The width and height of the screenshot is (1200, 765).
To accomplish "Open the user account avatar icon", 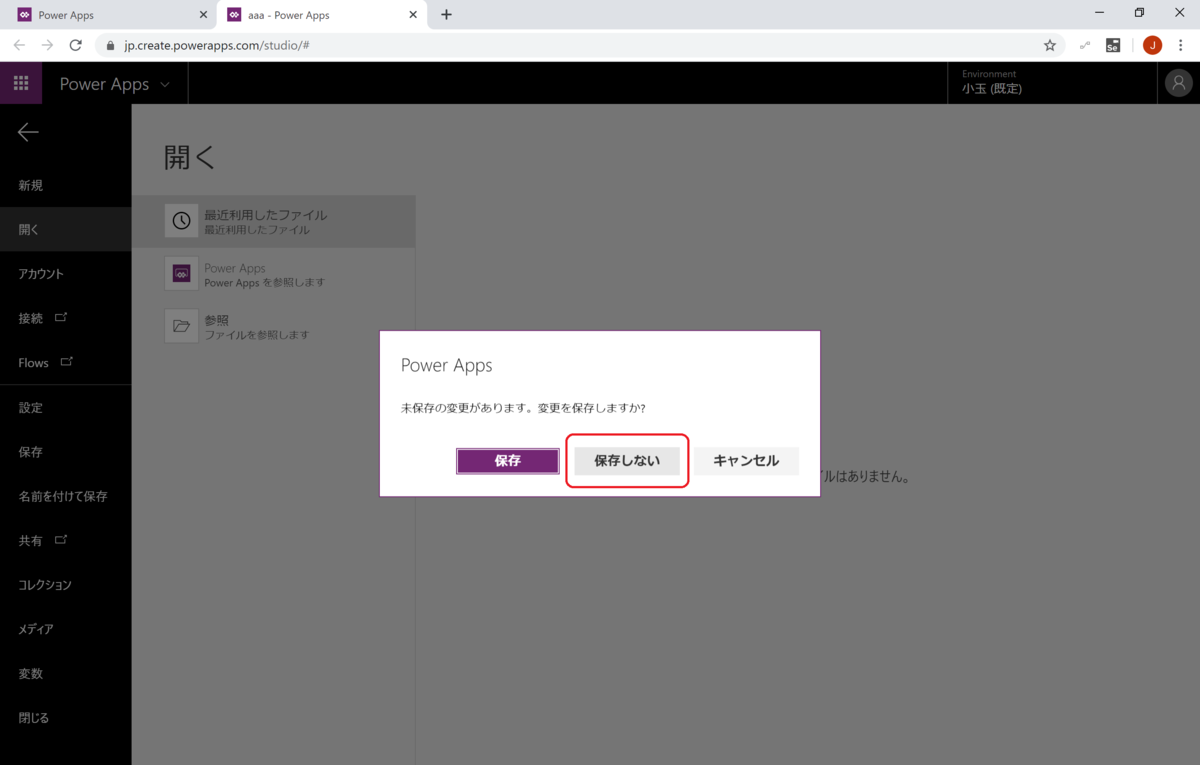I will tap(1179, 84).
